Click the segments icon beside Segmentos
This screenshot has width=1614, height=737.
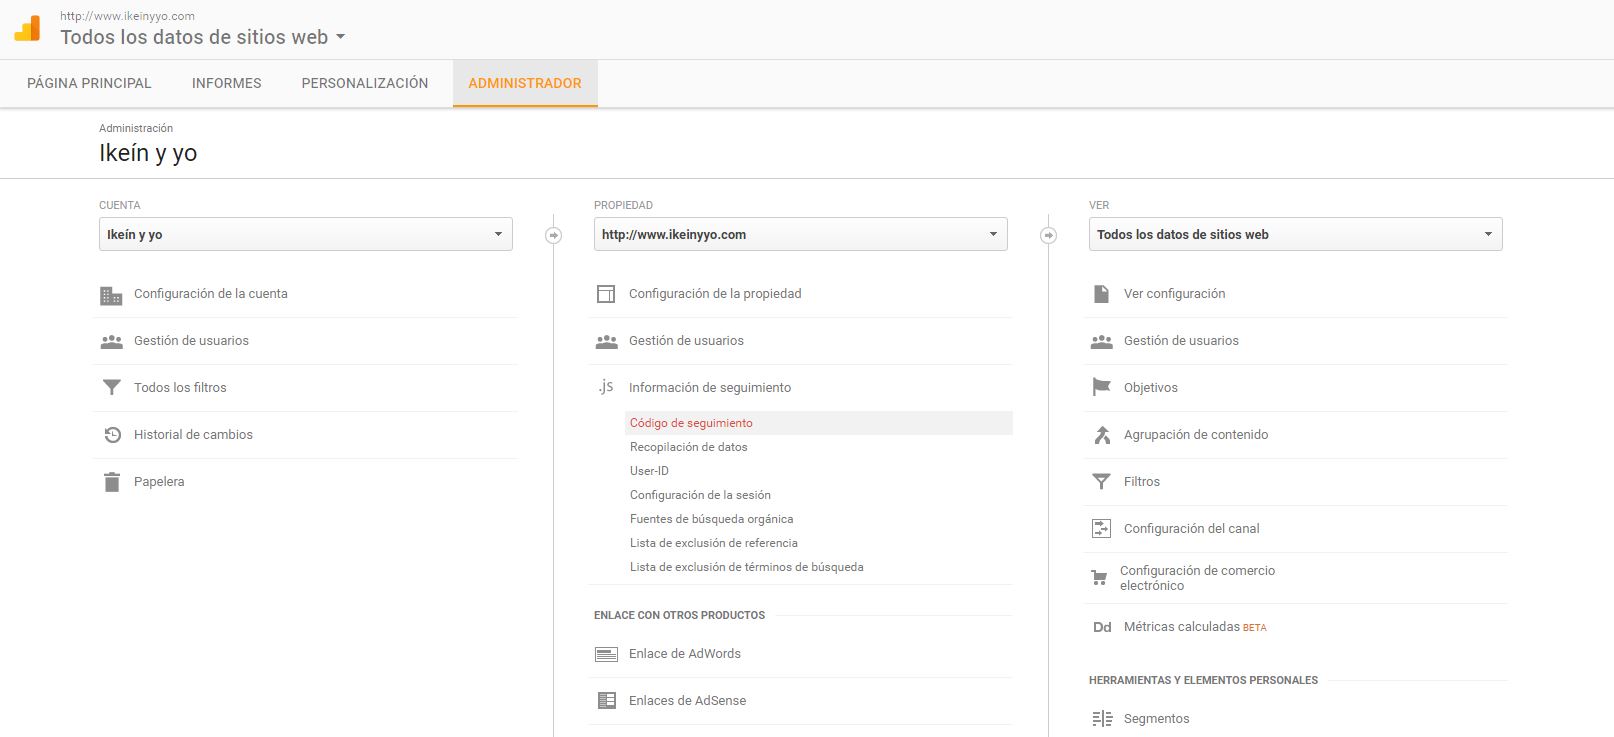[1102, 719]
